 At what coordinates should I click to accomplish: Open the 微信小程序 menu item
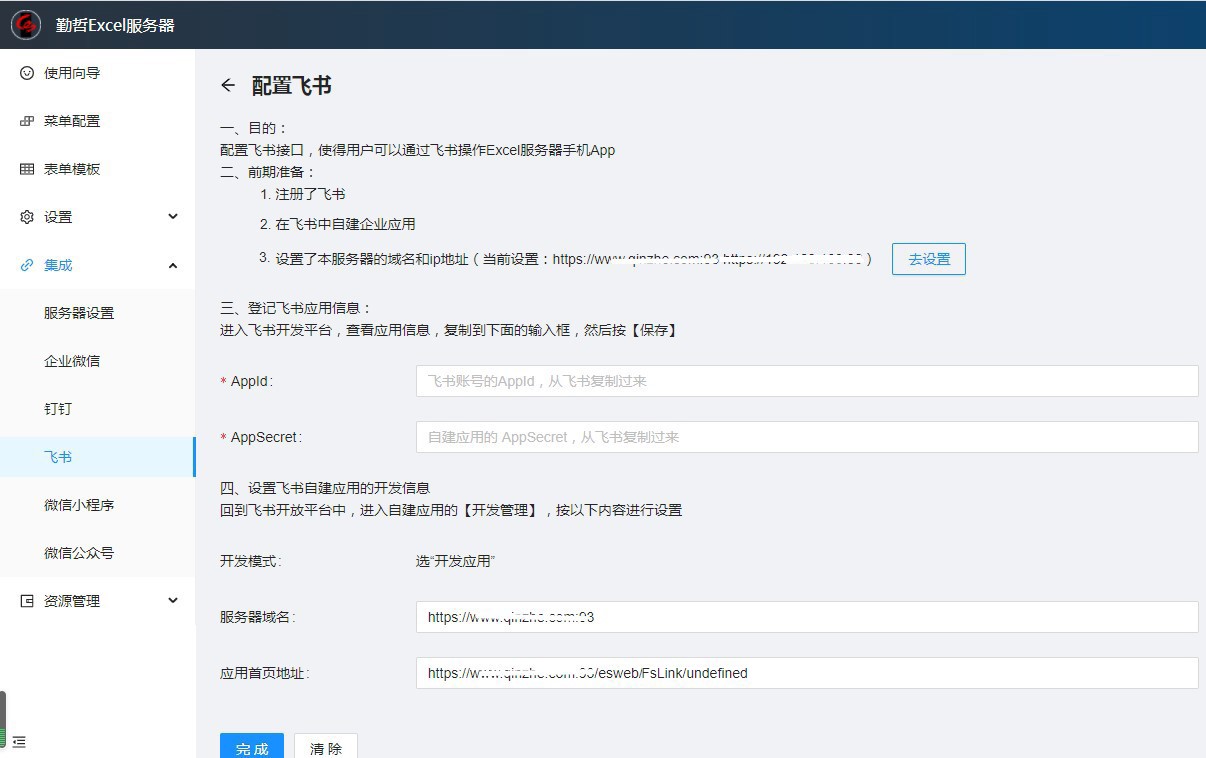tap(79, 505)
